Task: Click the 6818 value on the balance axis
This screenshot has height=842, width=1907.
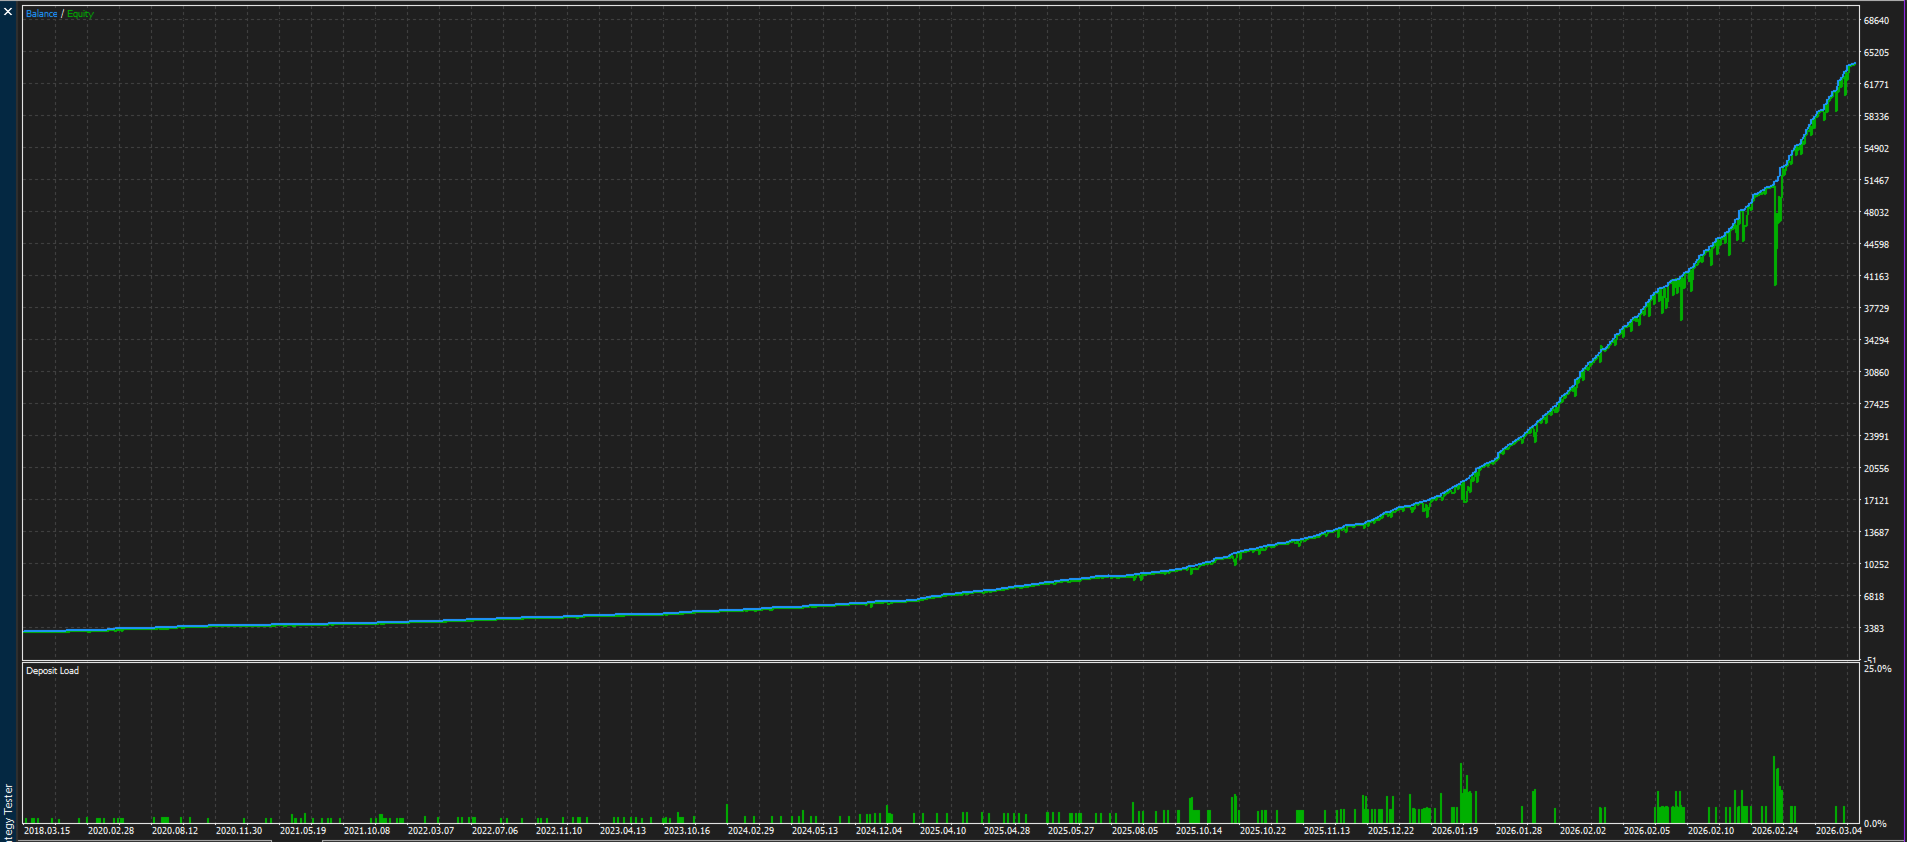Action: pyautogui.click(x=1874, y=597)
